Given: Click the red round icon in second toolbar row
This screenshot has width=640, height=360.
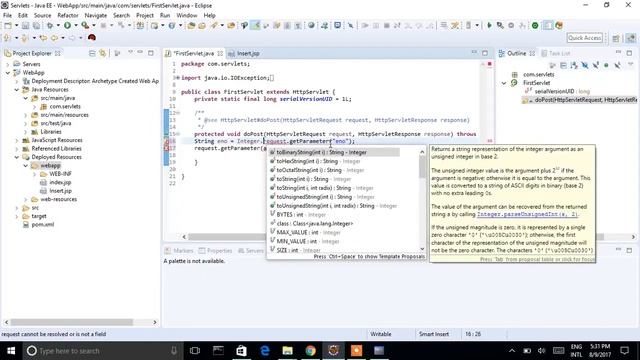Looking at the screenshot, I should coord(92,38).
